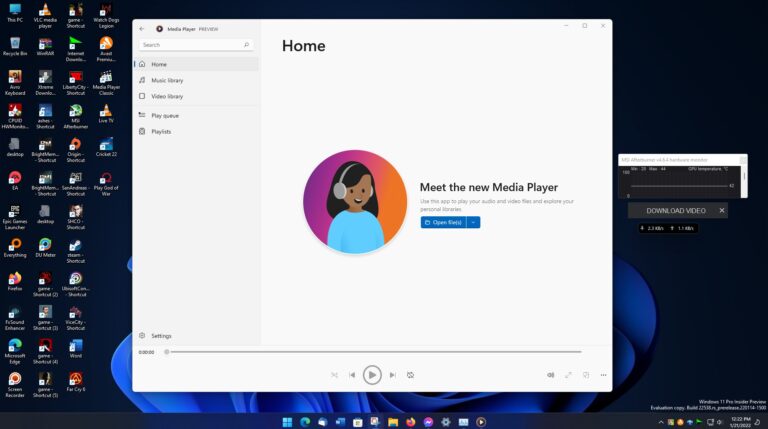Toggle repeat mode
This screenshot has height=429, width=768.
pos(410,375)
